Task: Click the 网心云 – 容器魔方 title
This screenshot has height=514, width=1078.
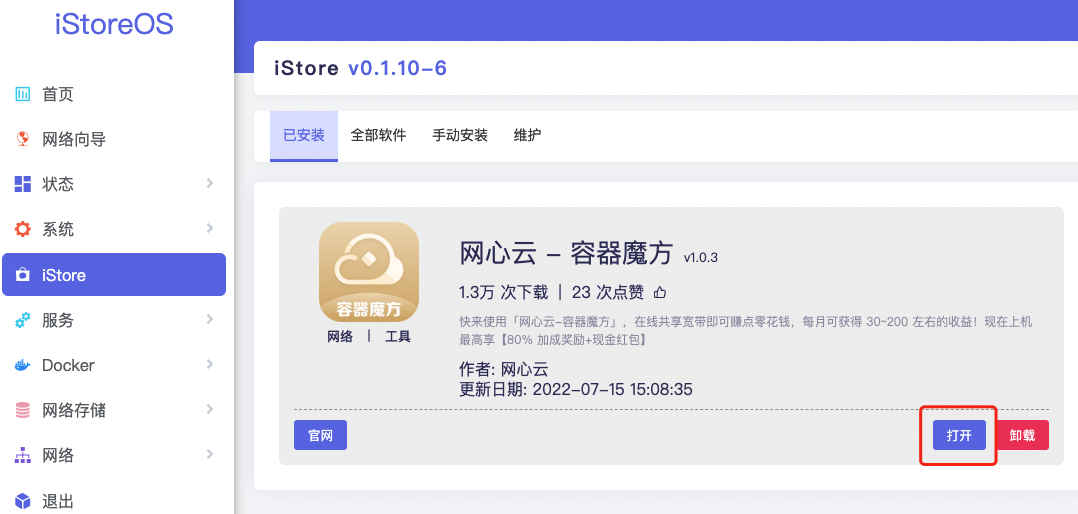Action: point(566,254)
